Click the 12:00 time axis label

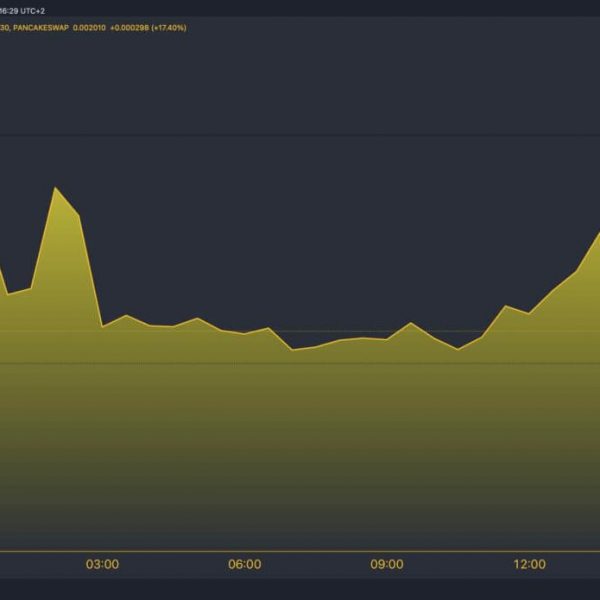530,564
